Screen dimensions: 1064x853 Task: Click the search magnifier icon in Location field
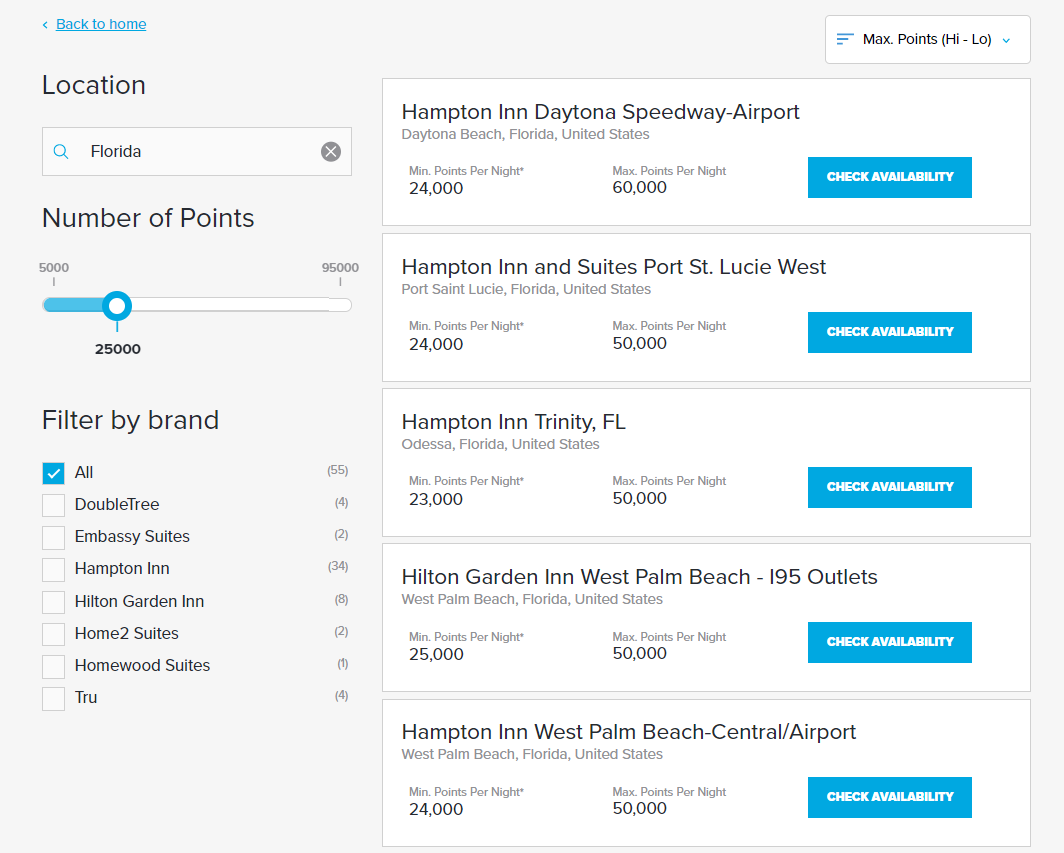[x=60, y=151]
